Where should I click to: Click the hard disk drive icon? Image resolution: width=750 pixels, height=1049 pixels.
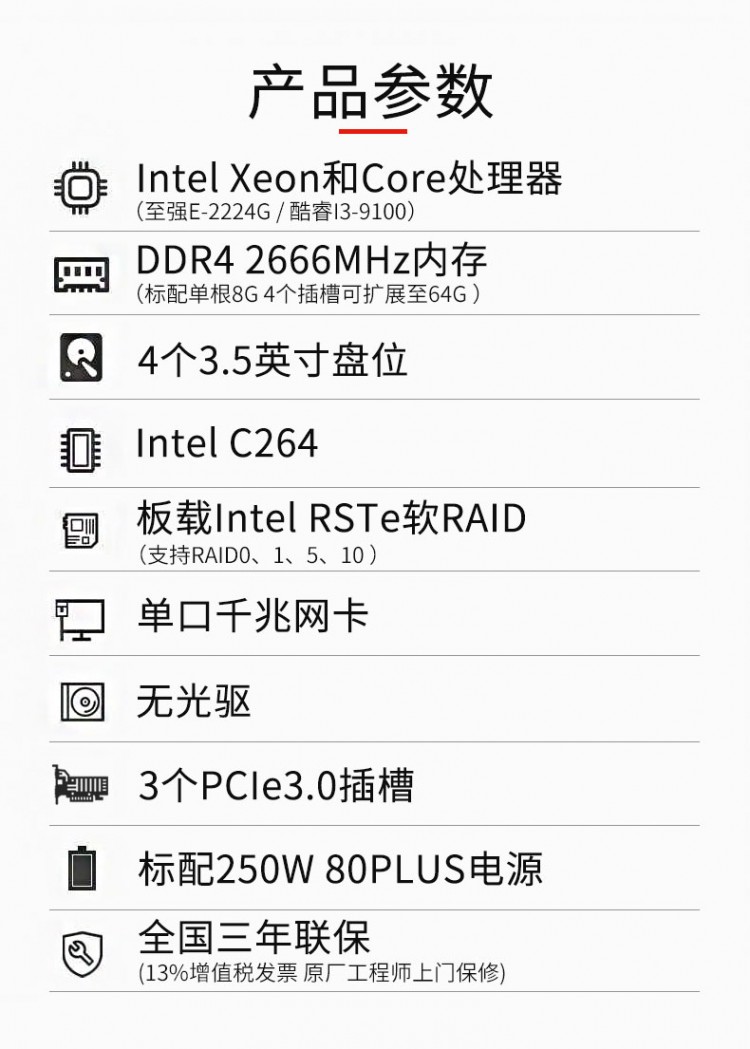(x=81, y=357)
